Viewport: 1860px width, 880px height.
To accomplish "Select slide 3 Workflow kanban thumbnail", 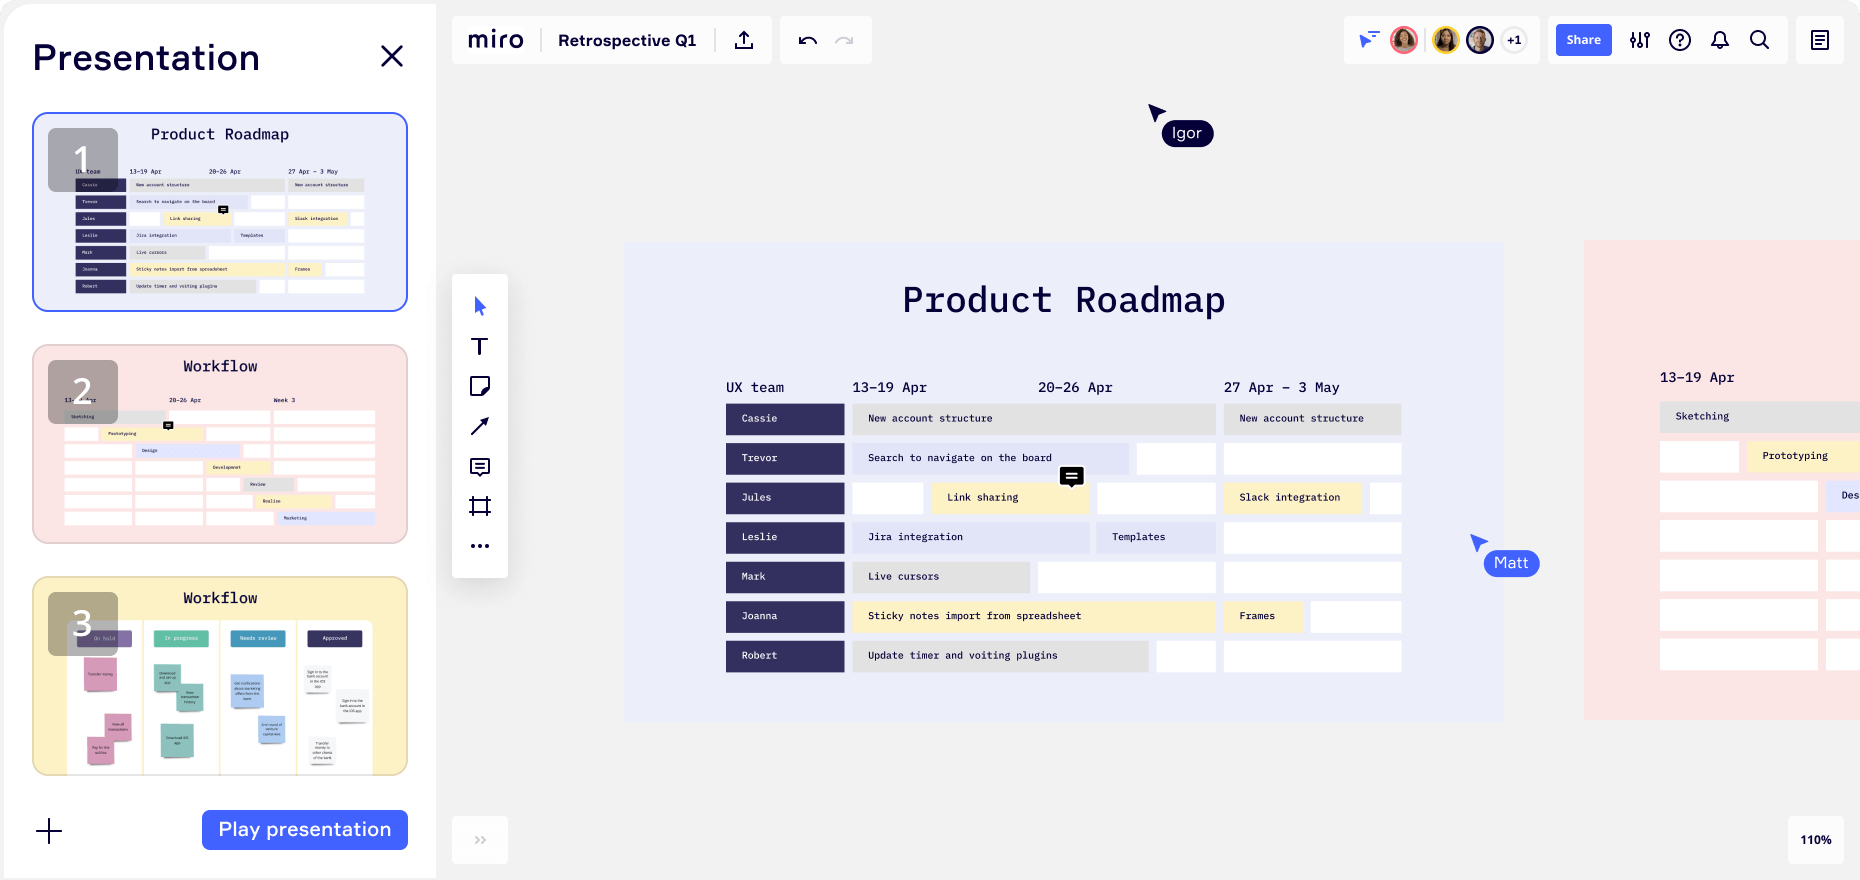I will (220, 676).
